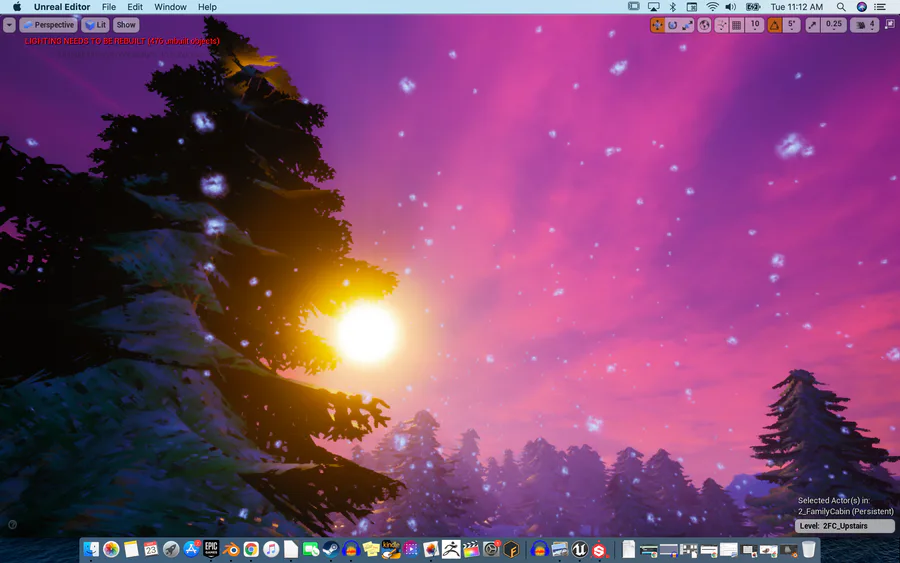Open Launchpad rocket icon in dock

(x=171, y=549)
